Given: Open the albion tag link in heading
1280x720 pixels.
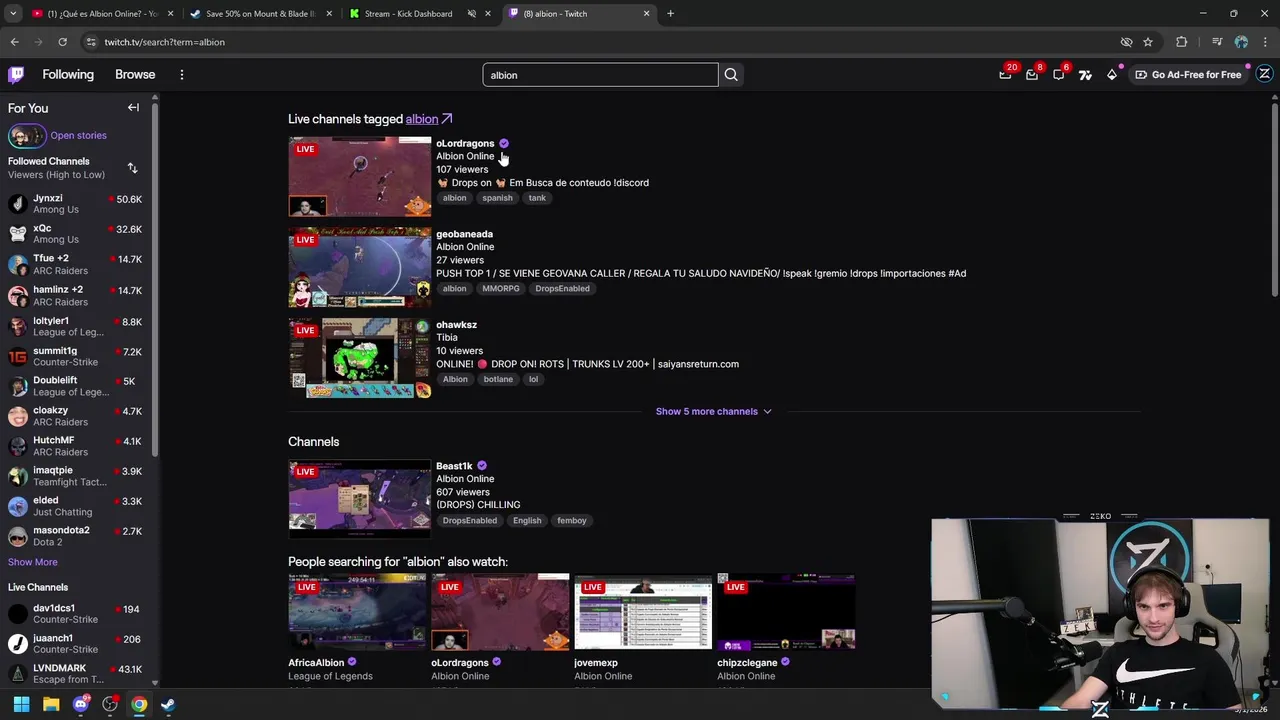Looking at the screenshot, I should point(421,119).
